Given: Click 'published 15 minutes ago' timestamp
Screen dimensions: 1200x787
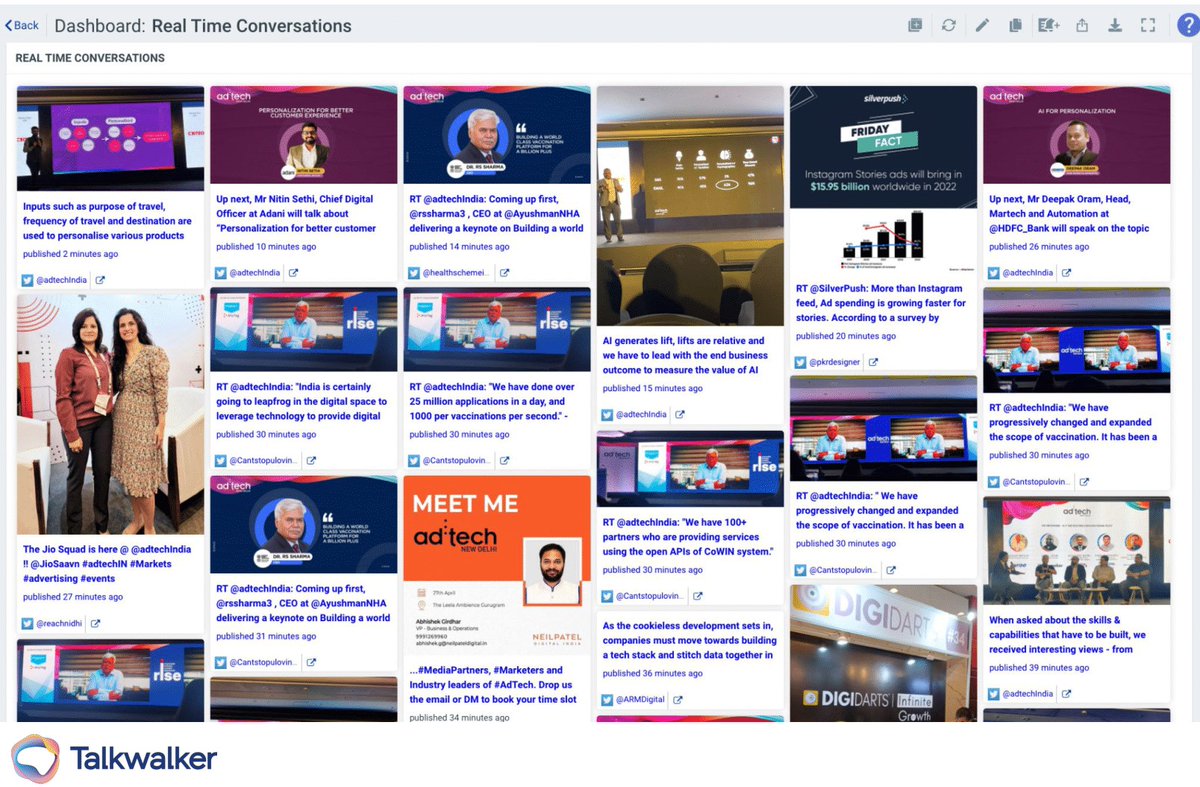Looking at the screenshot, I should coord(652,388).
